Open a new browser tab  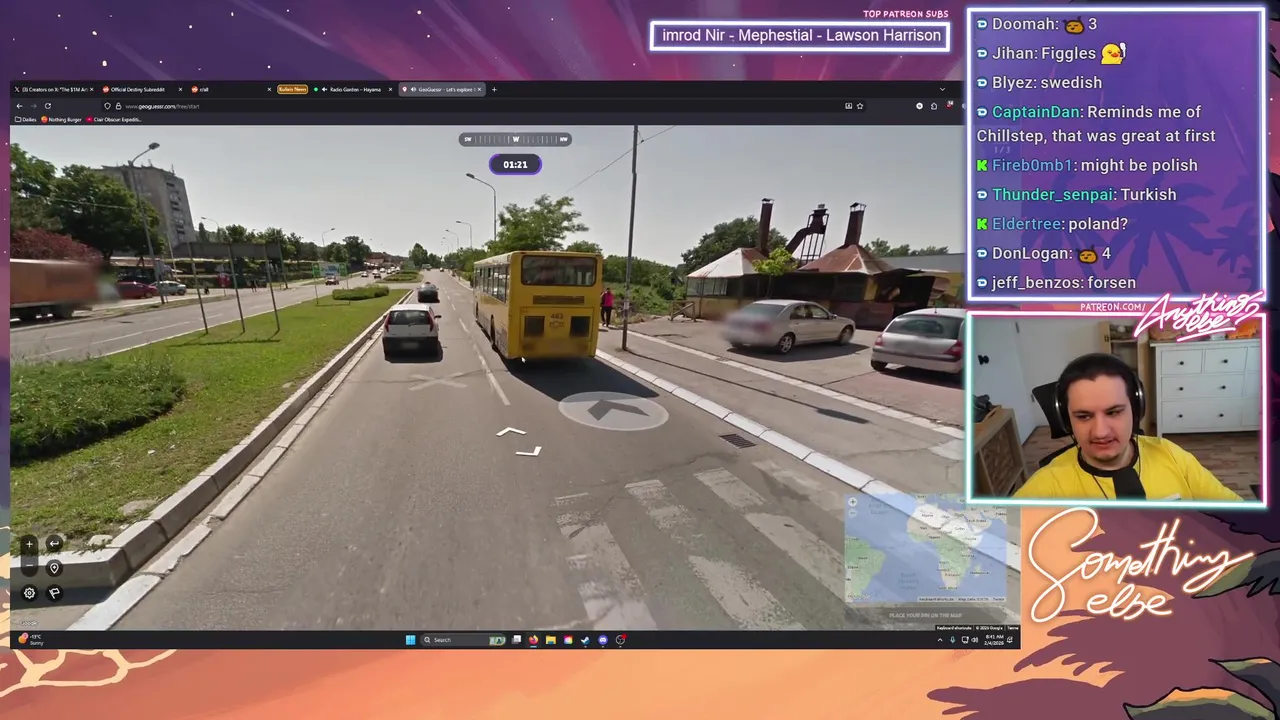(494, 89)
